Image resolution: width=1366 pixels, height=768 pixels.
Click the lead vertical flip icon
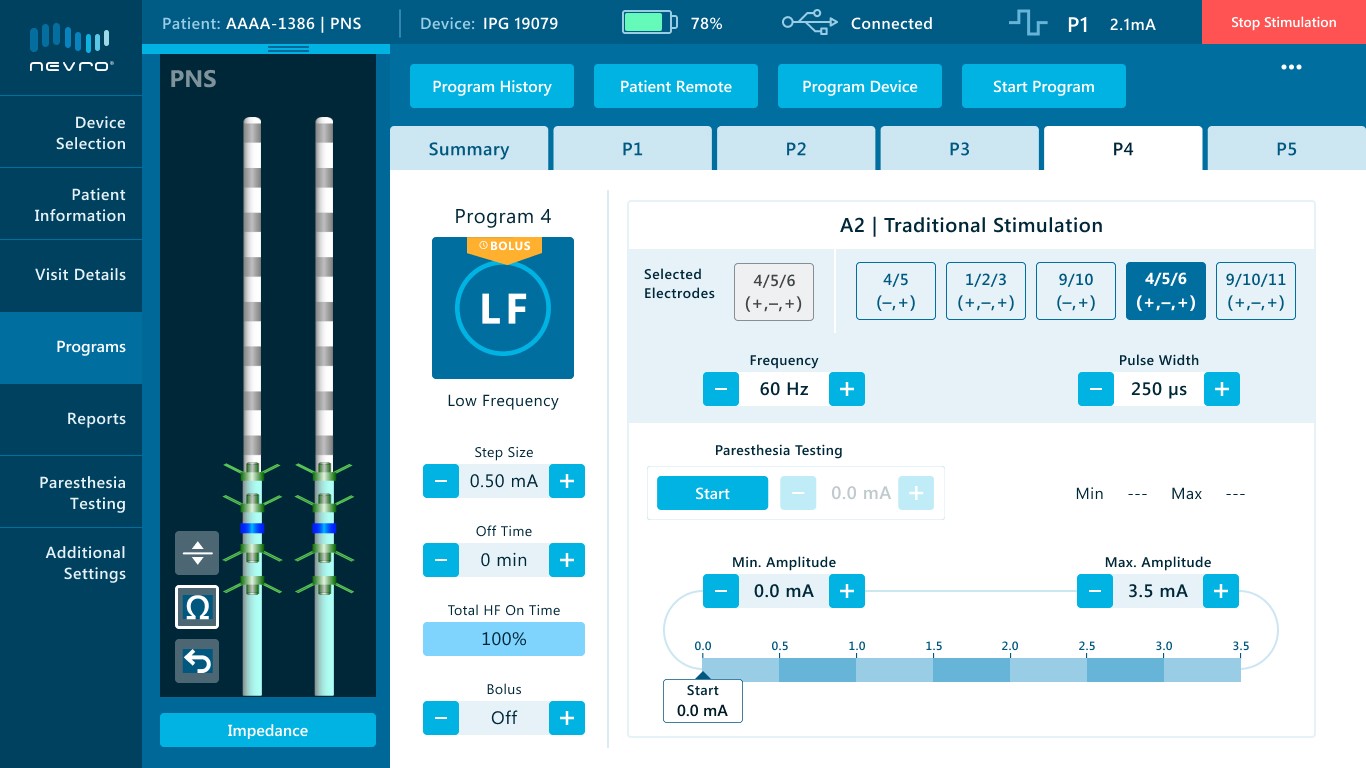pyautogui.click(x=197, y=553)
